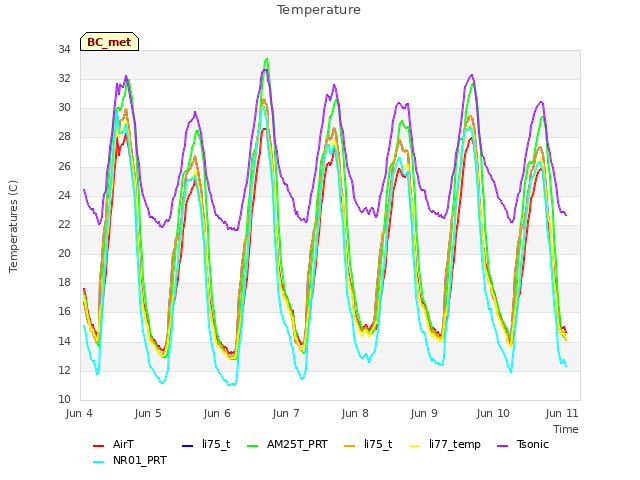The image size is (640, 480).
Task: Click the orange li75_t legend swatch
Action: click(x=350, y=446)
